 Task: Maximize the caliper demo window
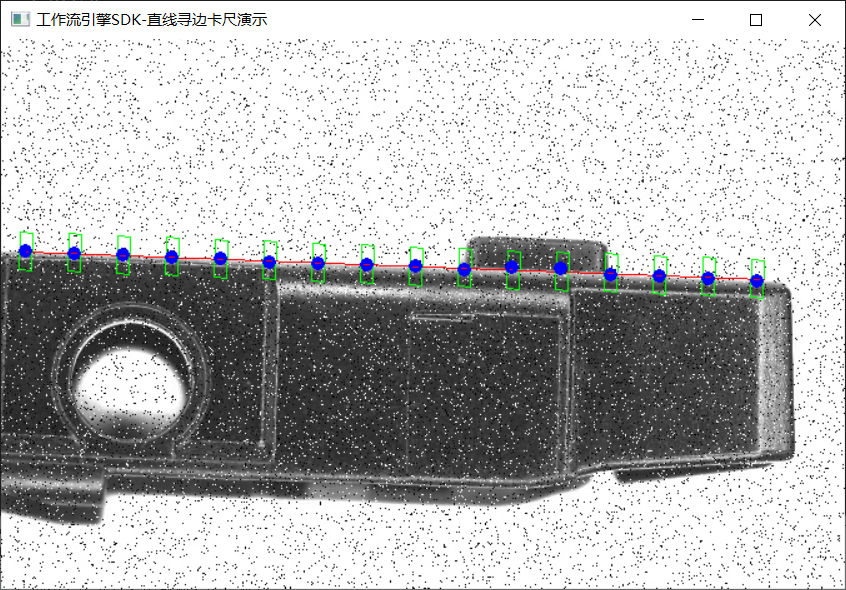pos(756,19)
